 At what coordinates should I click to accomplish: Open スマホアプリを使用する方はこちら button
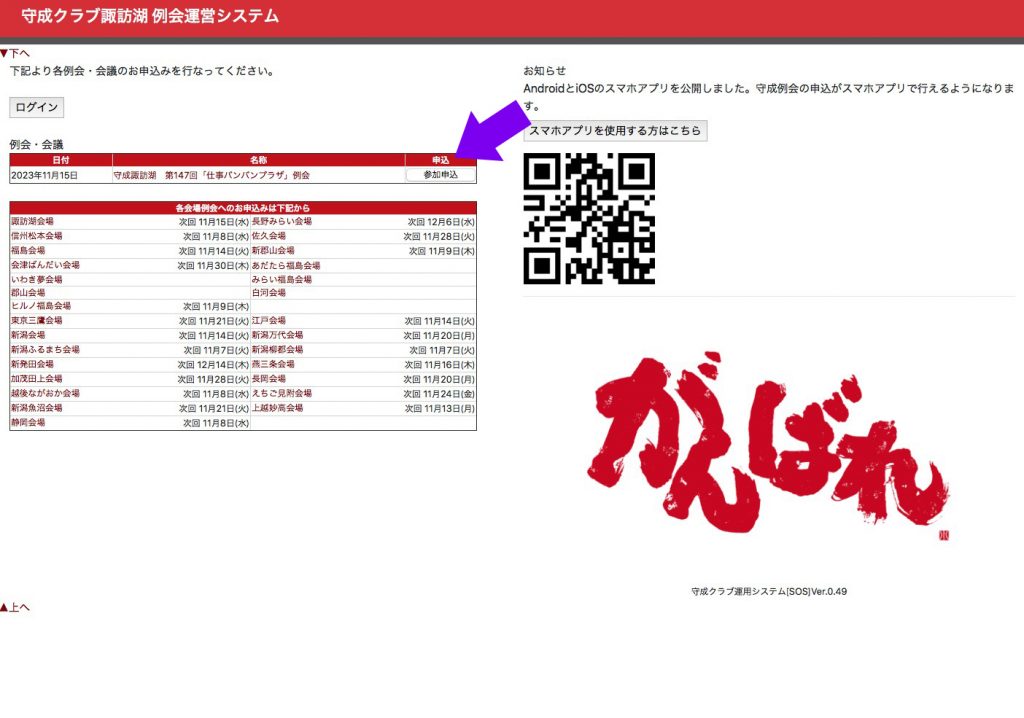pyautogui.click(x=615, y=131)
